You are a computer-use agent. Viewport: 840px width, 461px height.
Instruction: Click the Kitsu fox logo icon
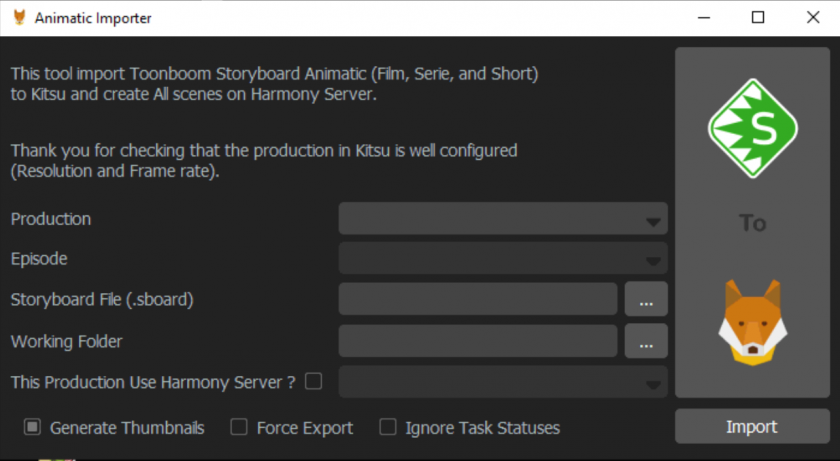(x=753, y=322)
